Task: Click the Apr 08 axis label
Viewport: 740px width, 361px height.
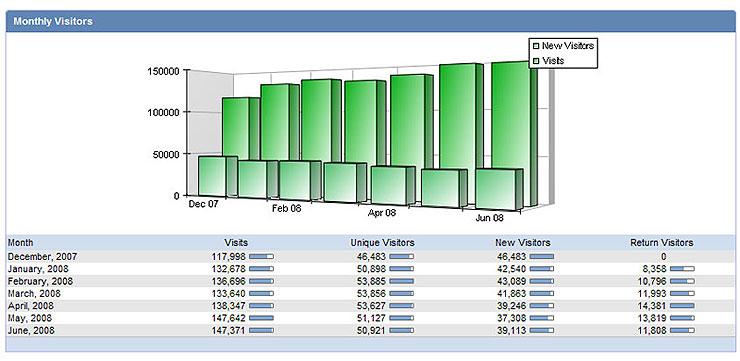Action: pyautogui.click(x=382, y=213)
